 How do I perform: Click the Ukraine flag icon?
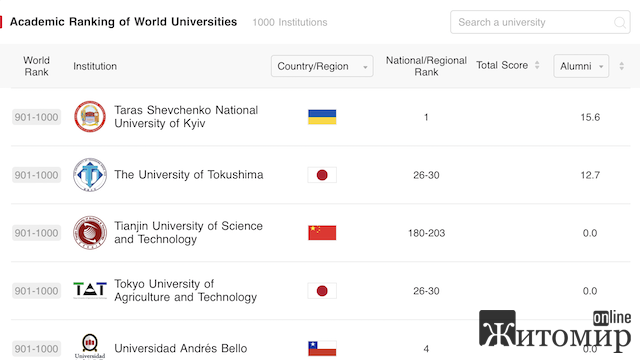[x=322, y=117]
